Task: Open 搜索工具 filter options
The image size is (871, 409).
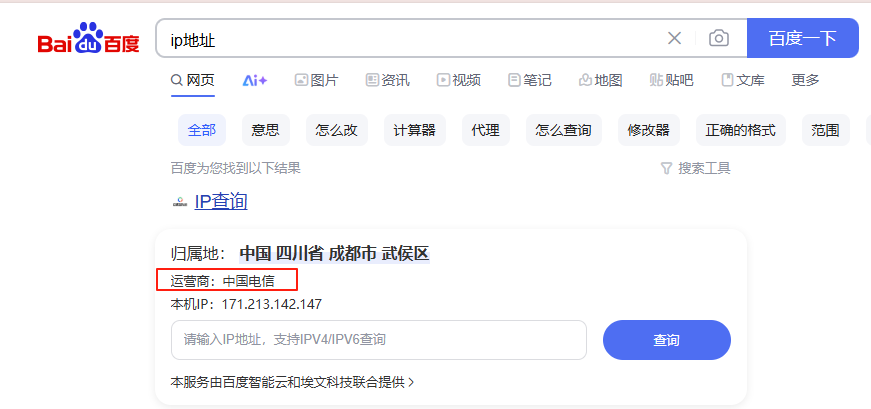Action: coord(695,168)
